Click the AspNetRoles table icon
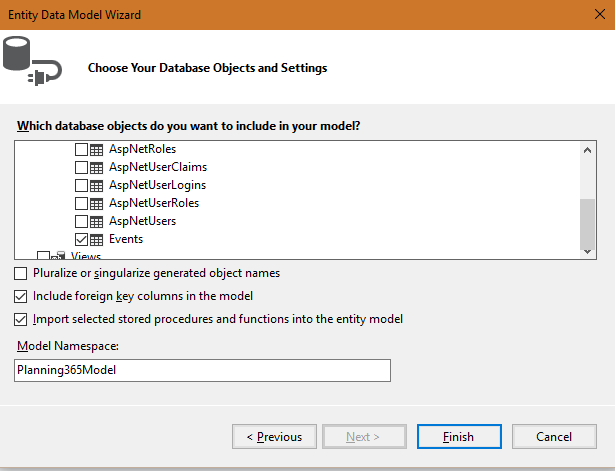Image resolution: width=615 pixels, height=471 pixels. [97, 149]
